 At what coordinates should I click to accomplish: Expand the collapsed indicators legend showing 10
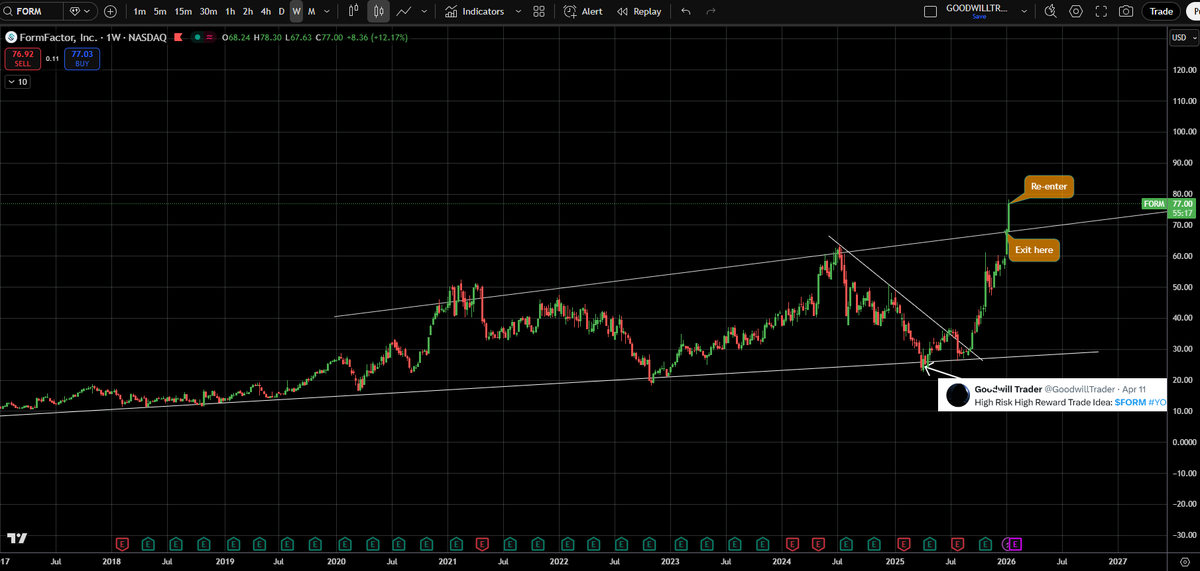click(x=18, y=82)
